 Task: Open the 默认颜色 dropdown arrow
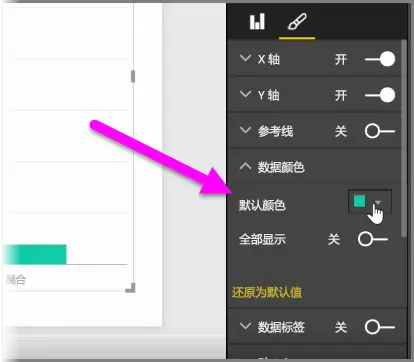378,202
